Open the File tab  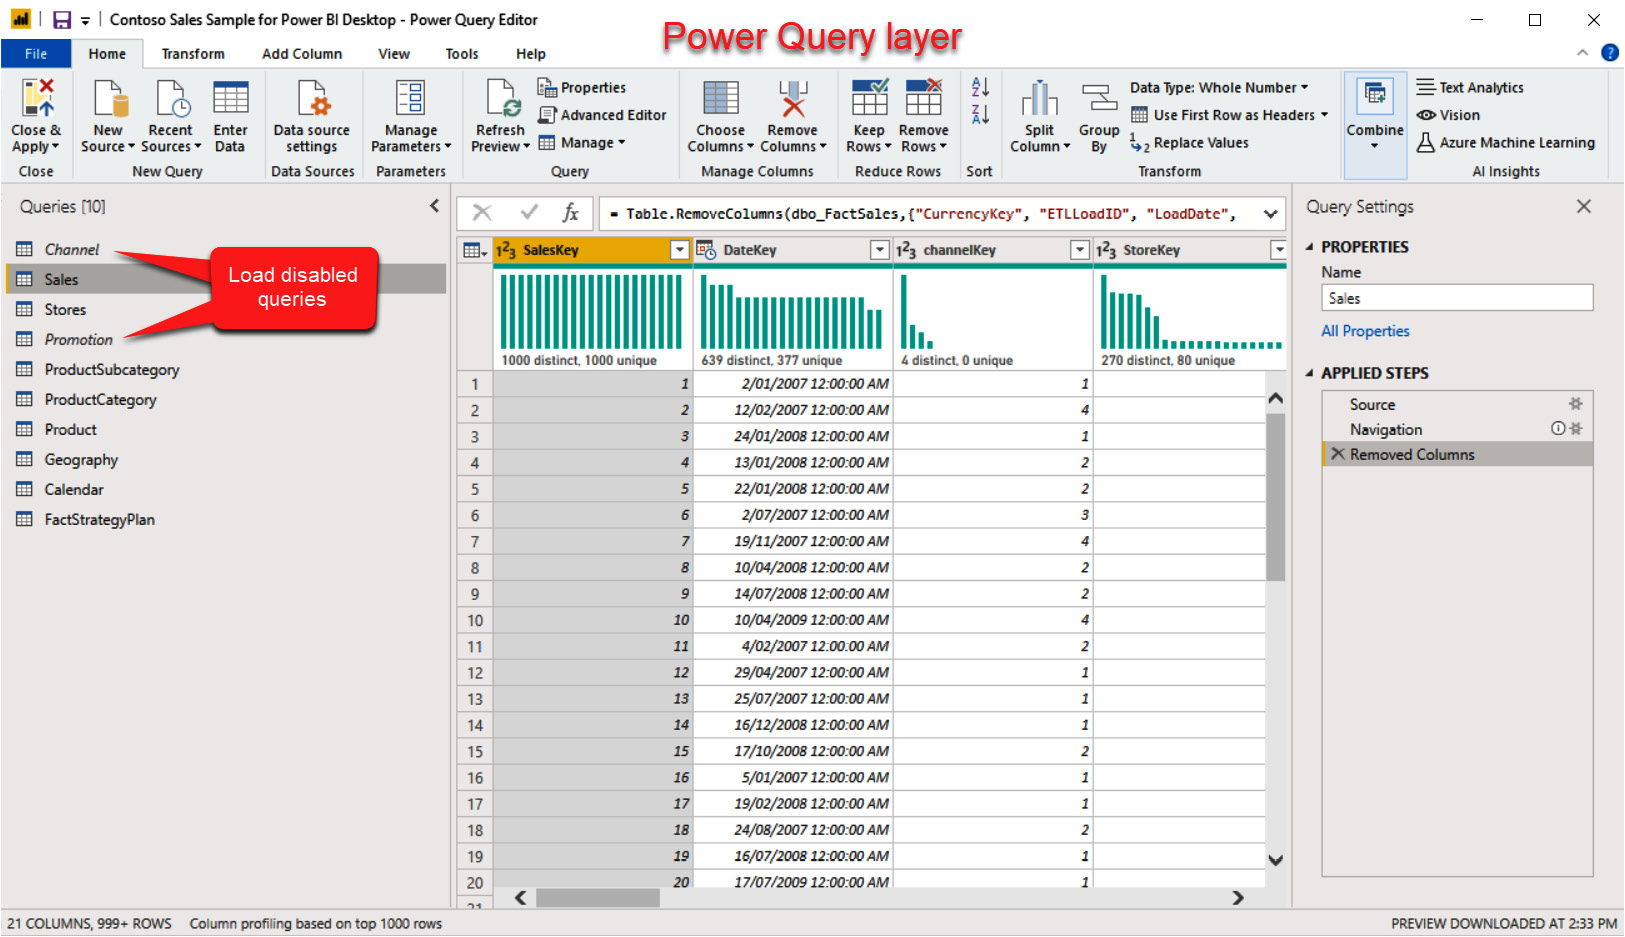pyautogui.click(x=36, y=54)
